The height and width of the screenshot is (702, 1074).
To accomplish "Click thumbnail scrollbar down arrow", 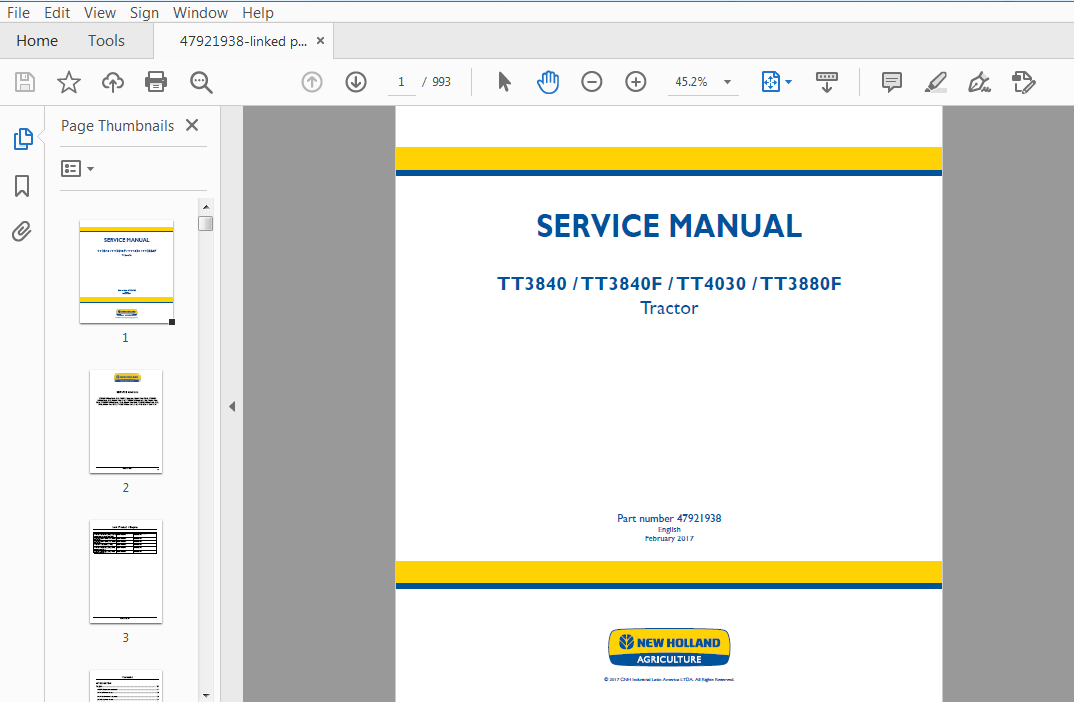I will (x=205, y=695).
